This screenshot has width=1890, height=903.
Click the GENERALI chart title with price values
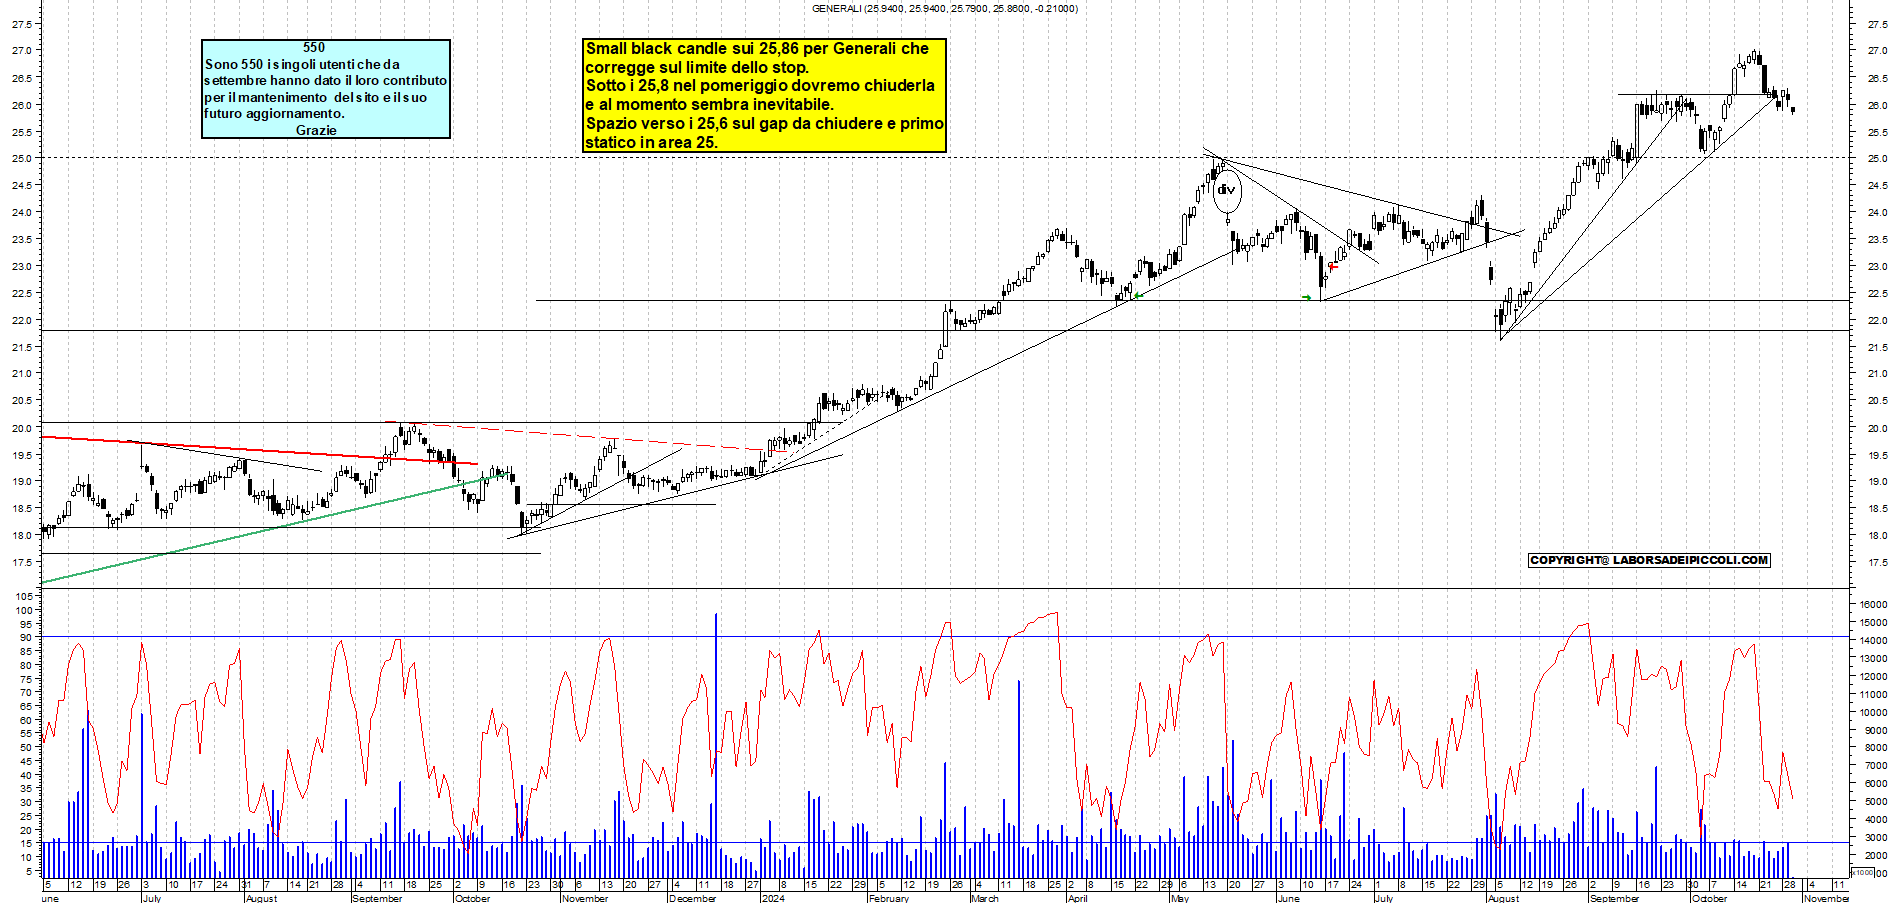[x=944, y=9]
